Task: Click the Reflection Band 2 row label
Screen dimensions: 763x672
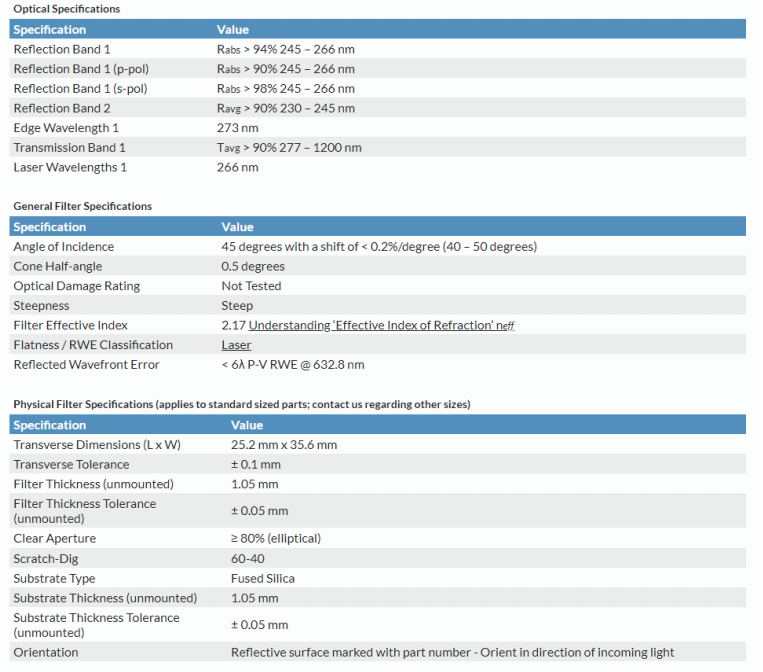Action: (62, 108)
